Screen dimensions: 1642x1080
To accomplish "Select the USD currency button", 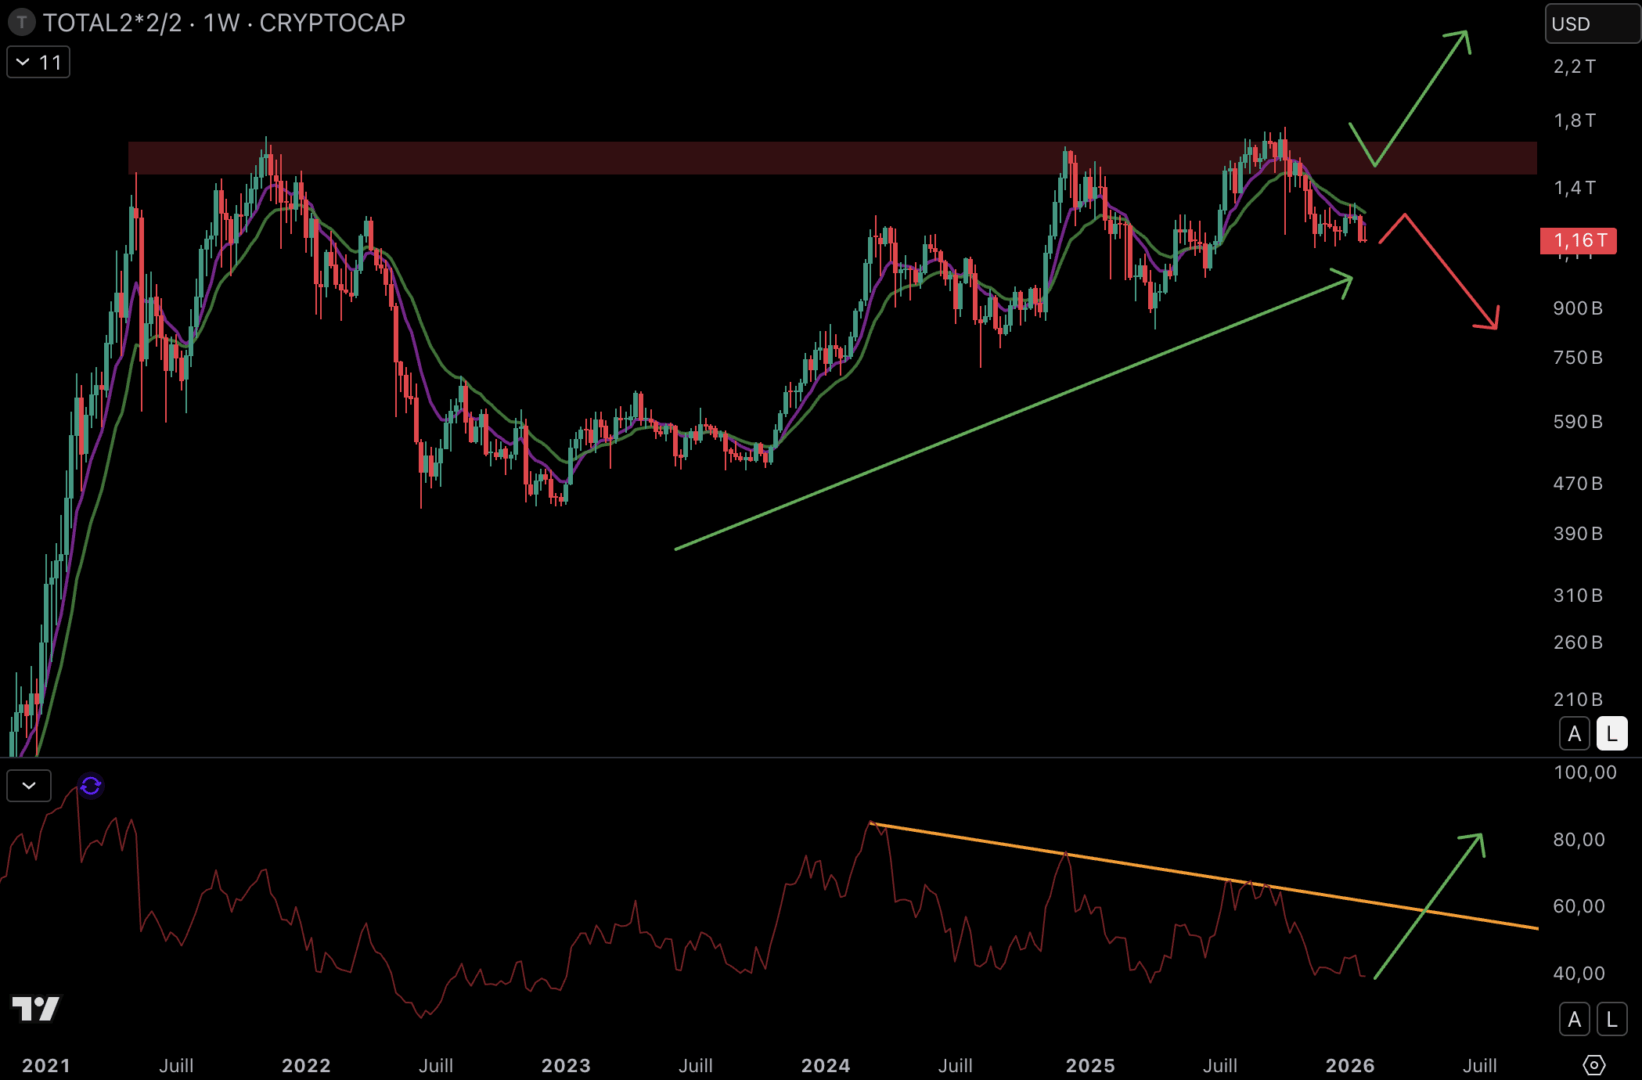I will [1591, 22].
